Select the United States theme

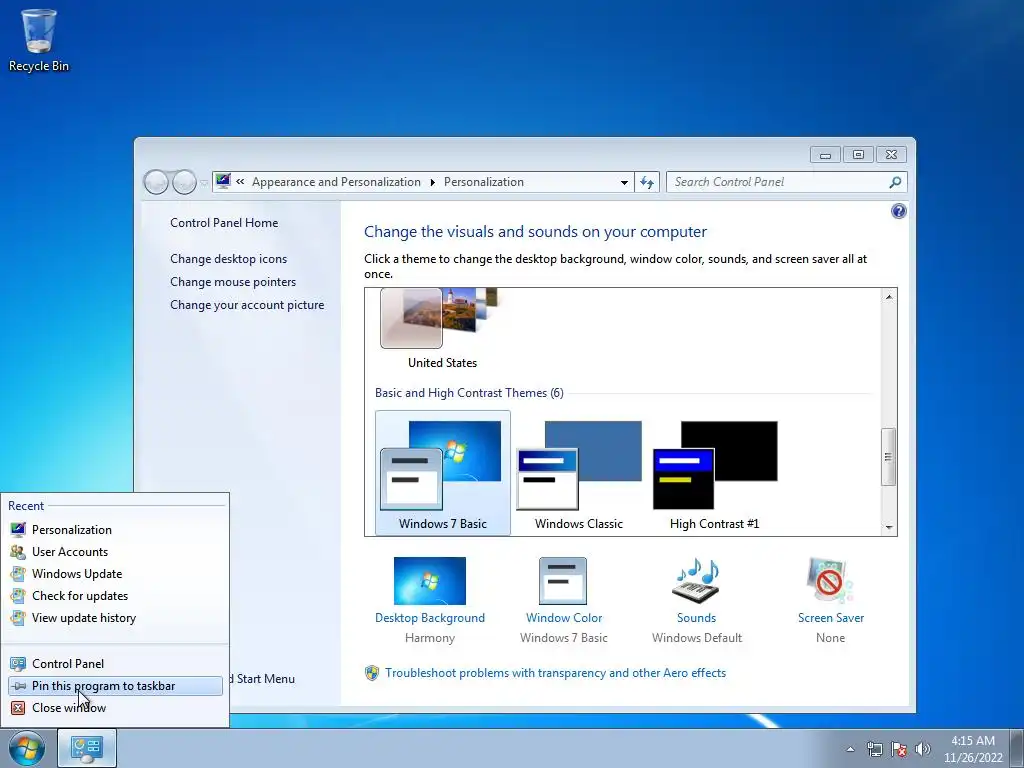pos(443,328)
